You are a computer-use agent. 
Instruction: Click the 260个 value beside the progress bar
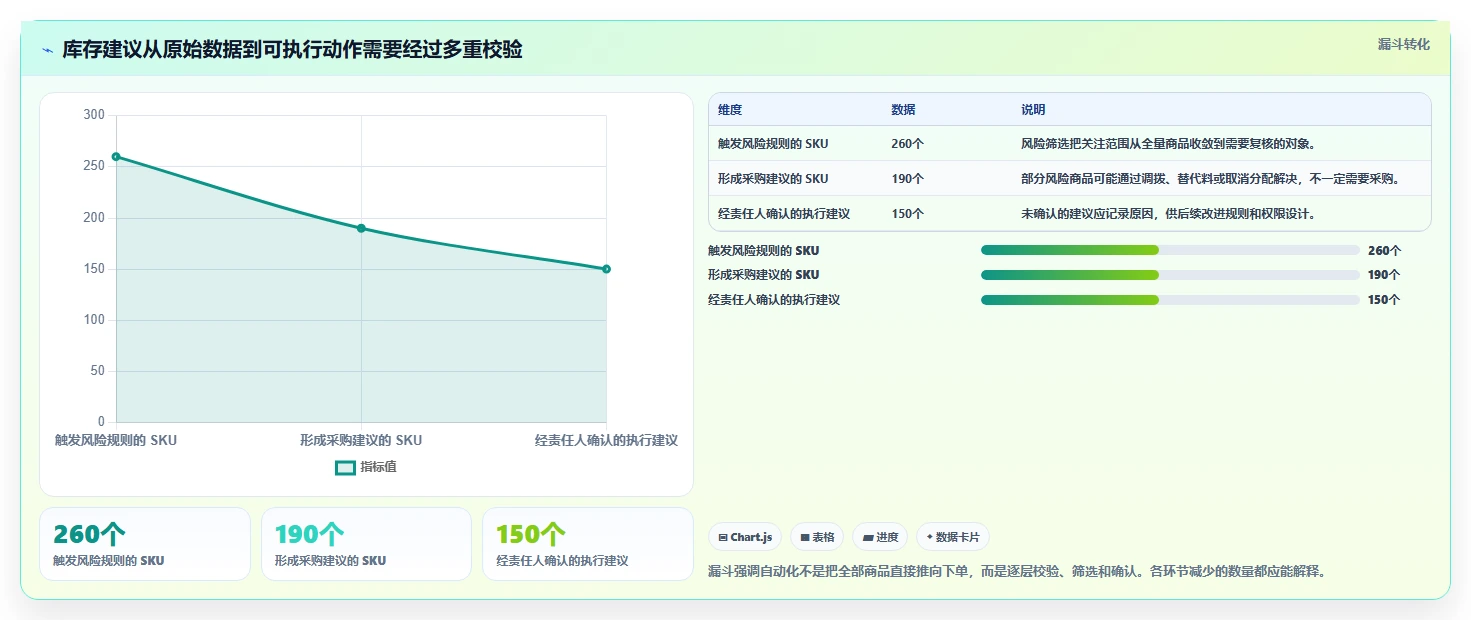pyautogui.click(x=1385, y=250)
